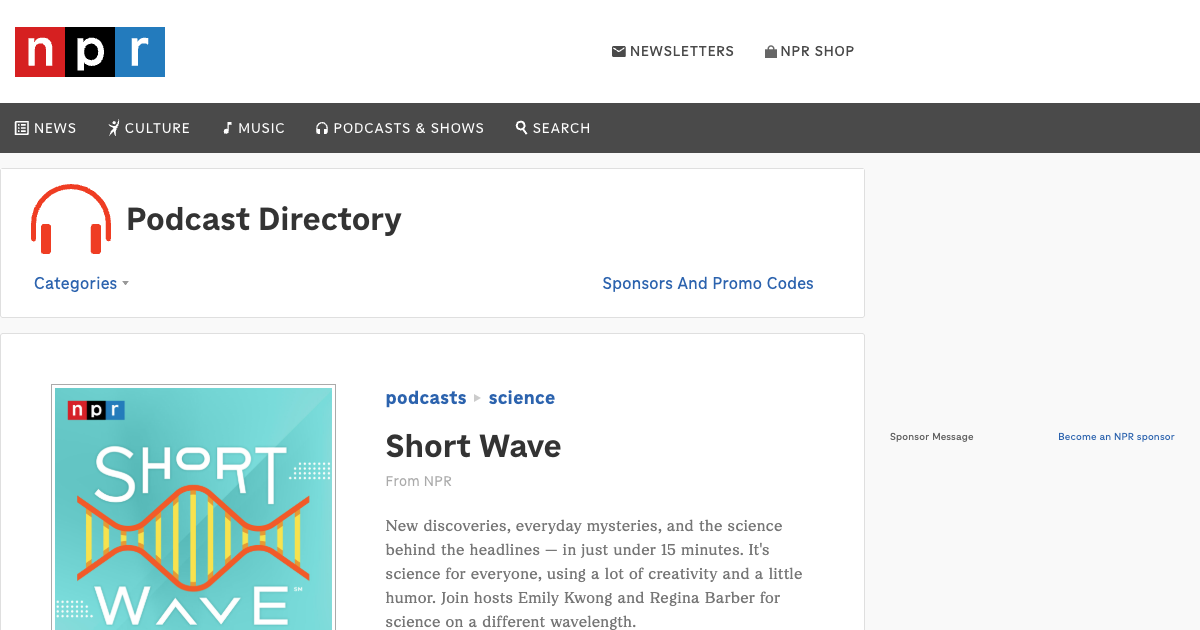This screenshot has height=630, width=1200.
Task: Navigate to the science breadcrumb
Action: [x=521, y=397]
